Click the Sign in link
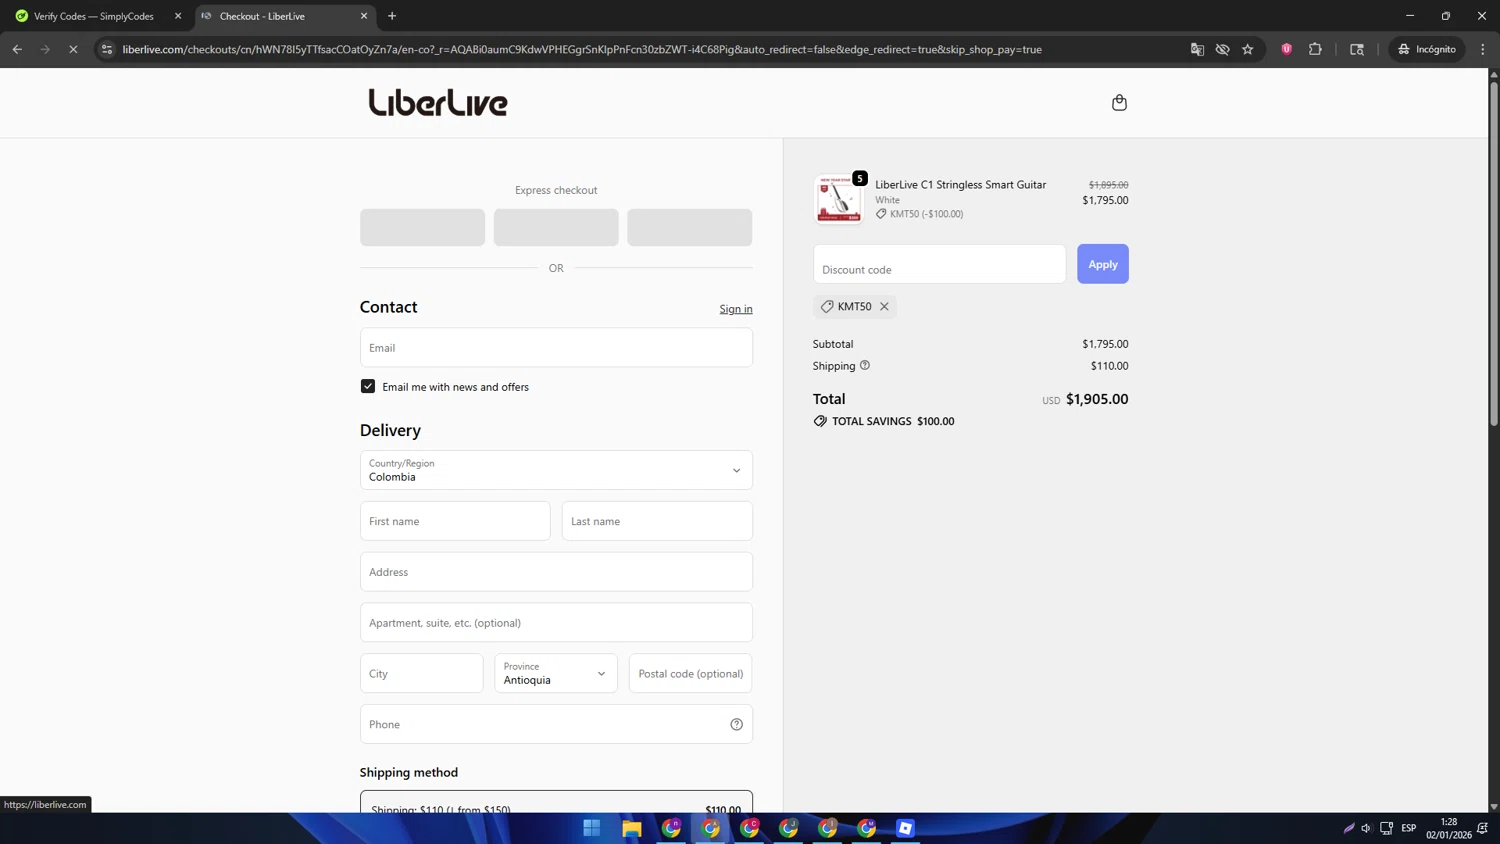 coord(736,309)
